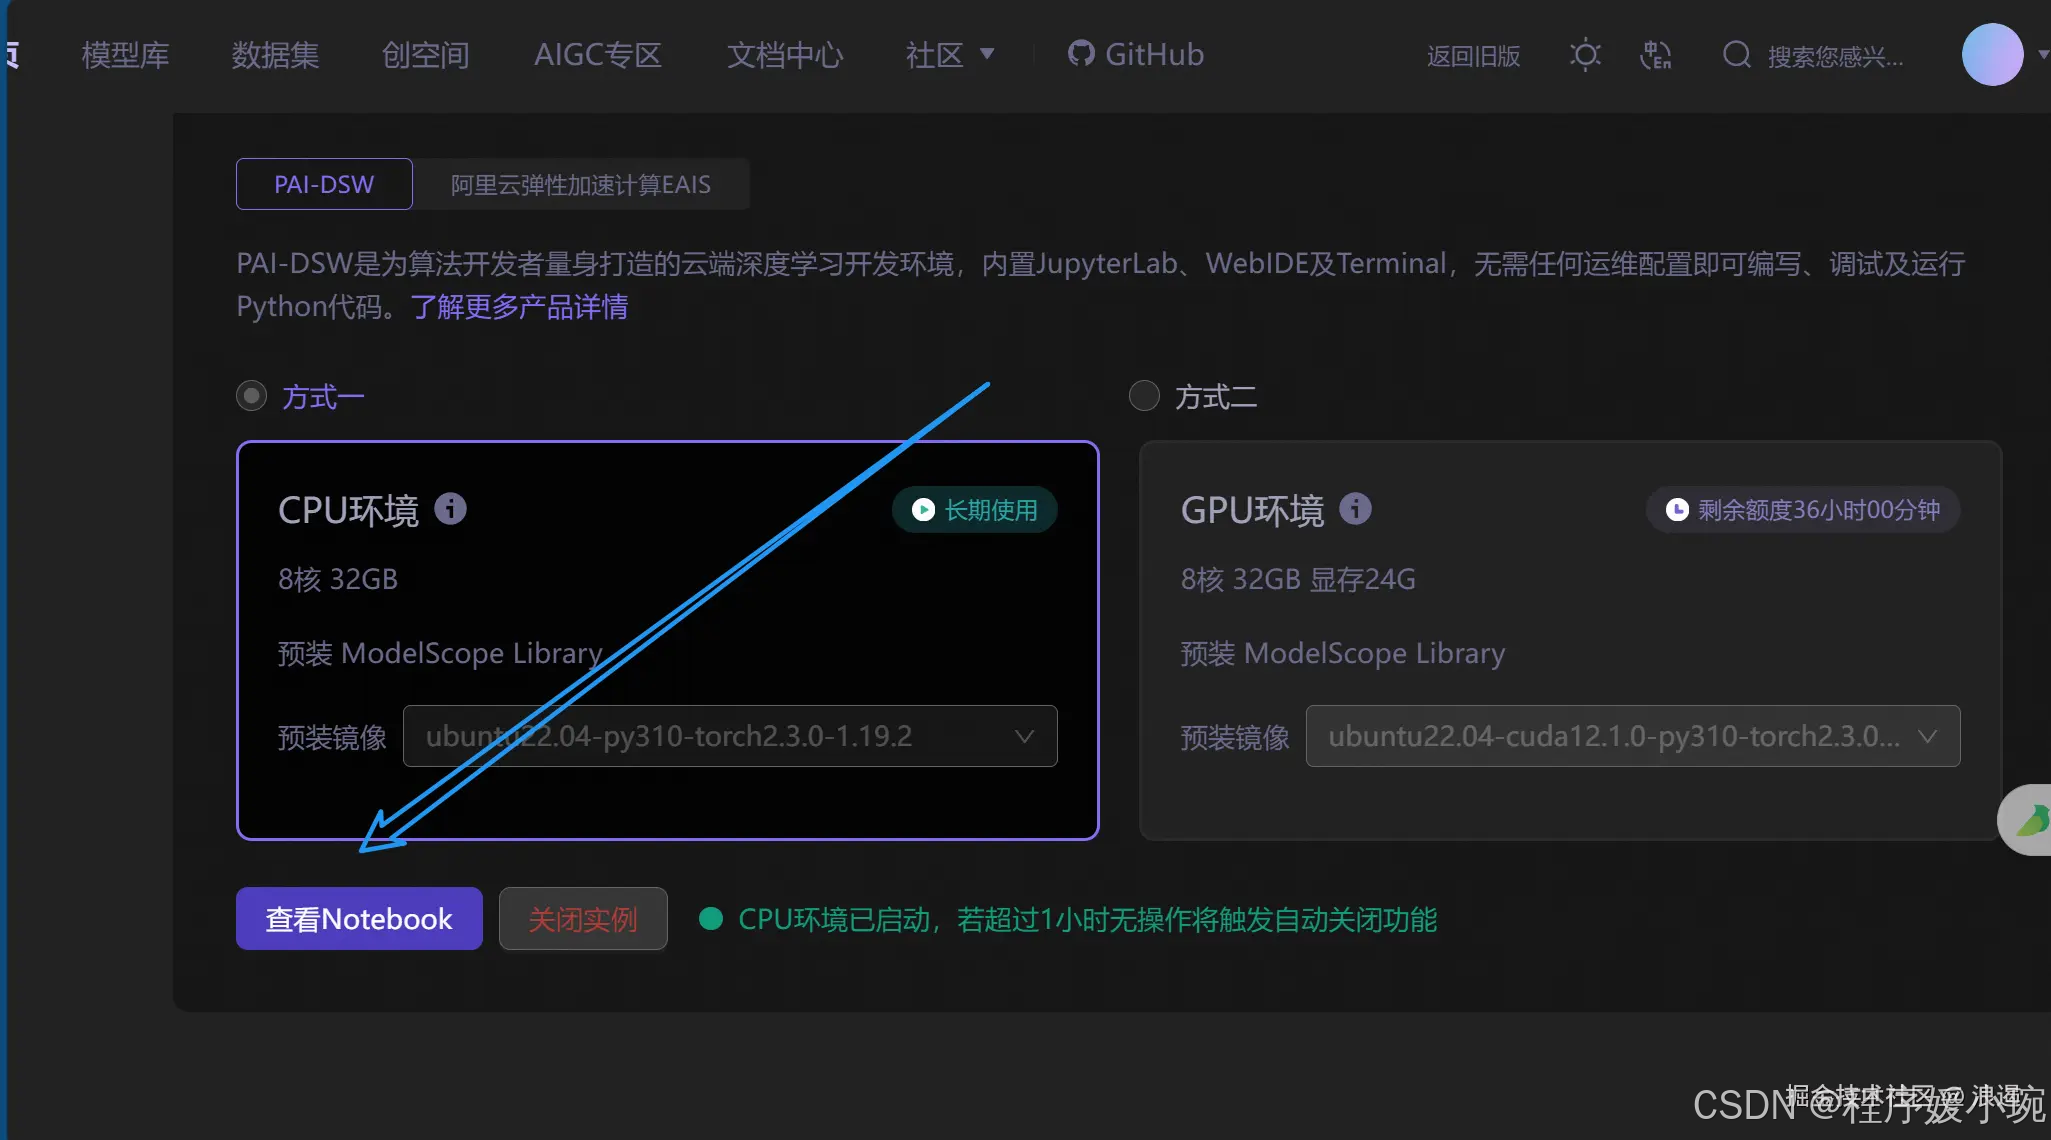
Task: Open 了解更多产品详情 link
Action: pos(519,306)
